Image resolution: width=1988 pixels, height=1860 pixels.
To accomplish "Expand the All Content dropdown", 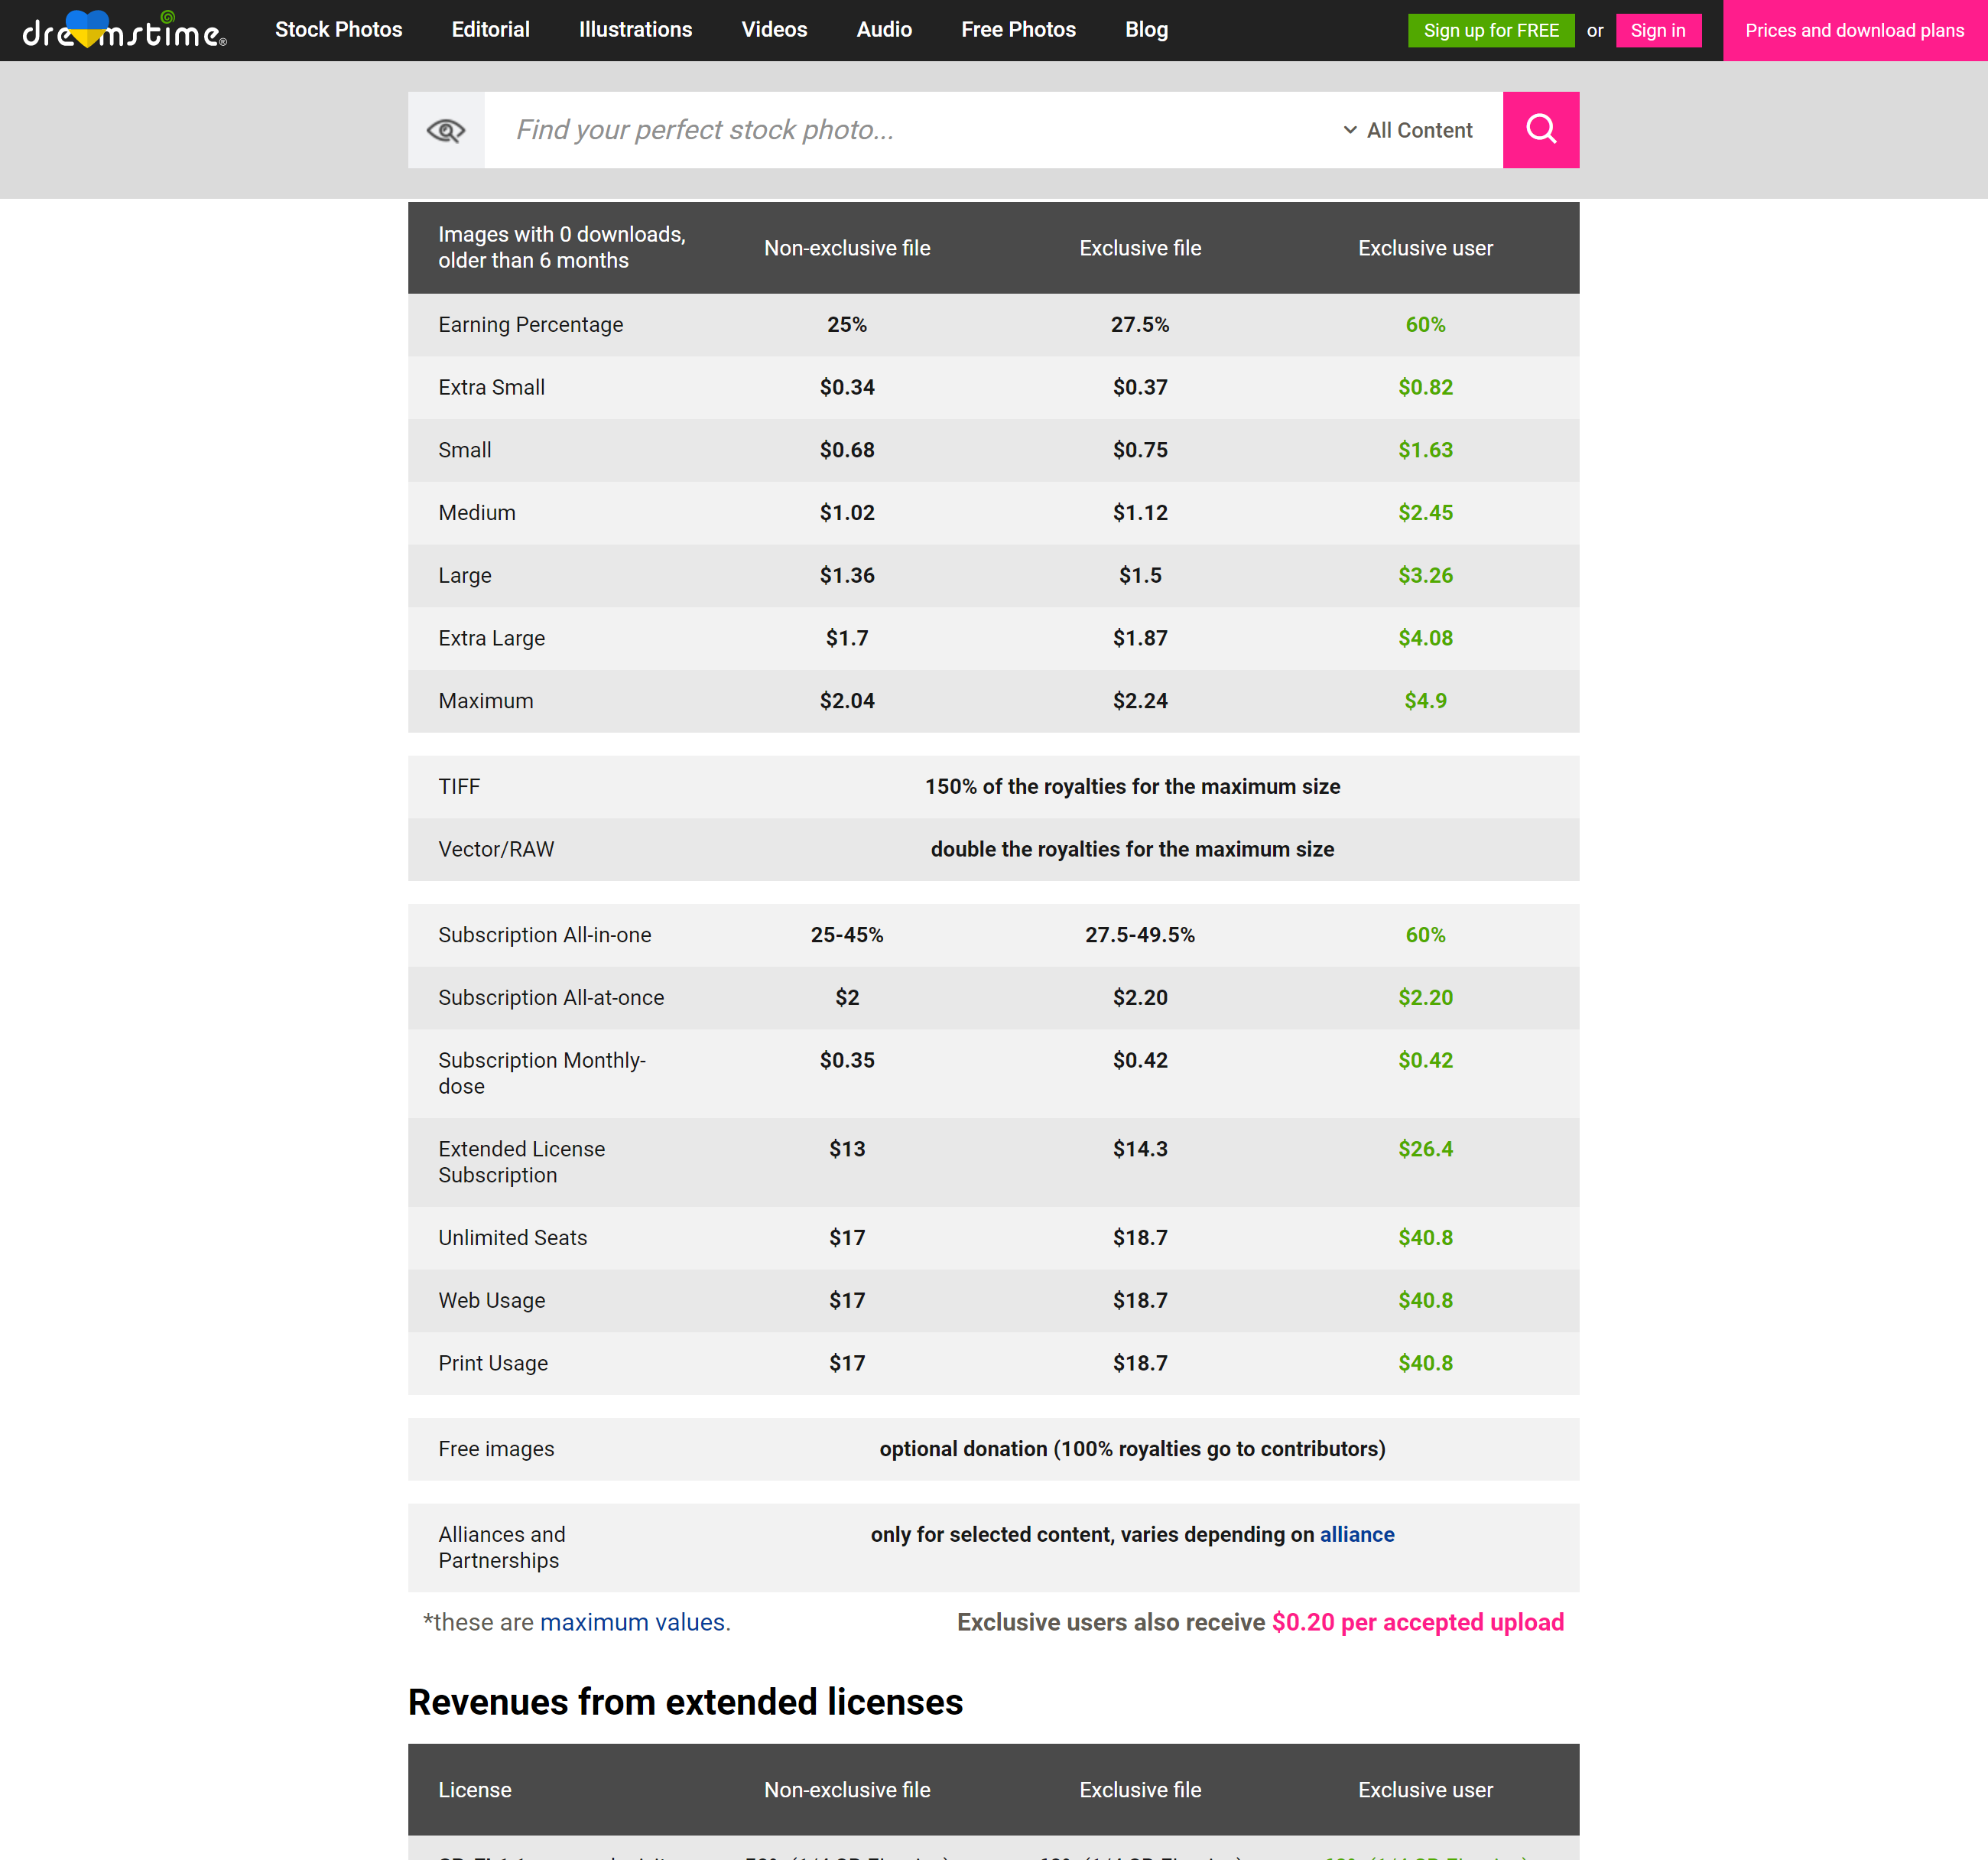I will (x=1418, y=130).
